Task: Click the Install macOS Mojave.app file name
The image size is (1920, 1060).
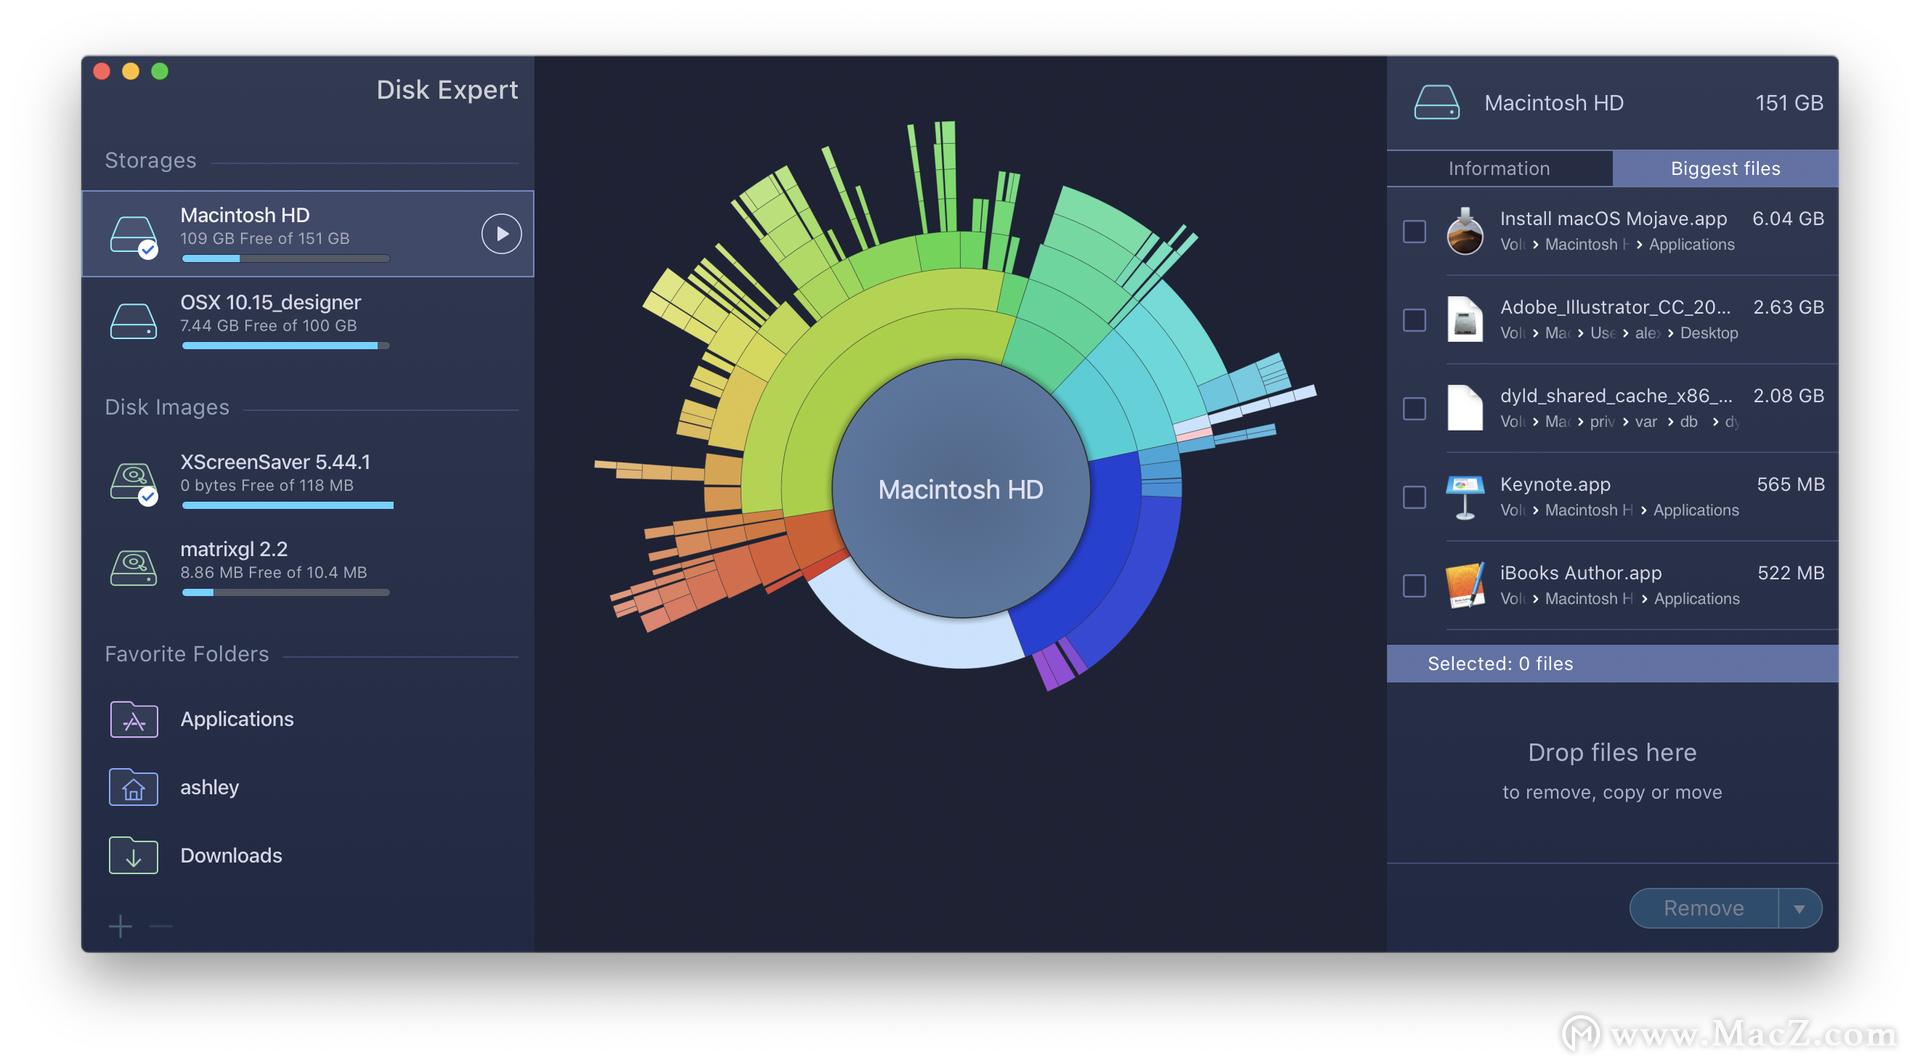Action: (1613, 219)
